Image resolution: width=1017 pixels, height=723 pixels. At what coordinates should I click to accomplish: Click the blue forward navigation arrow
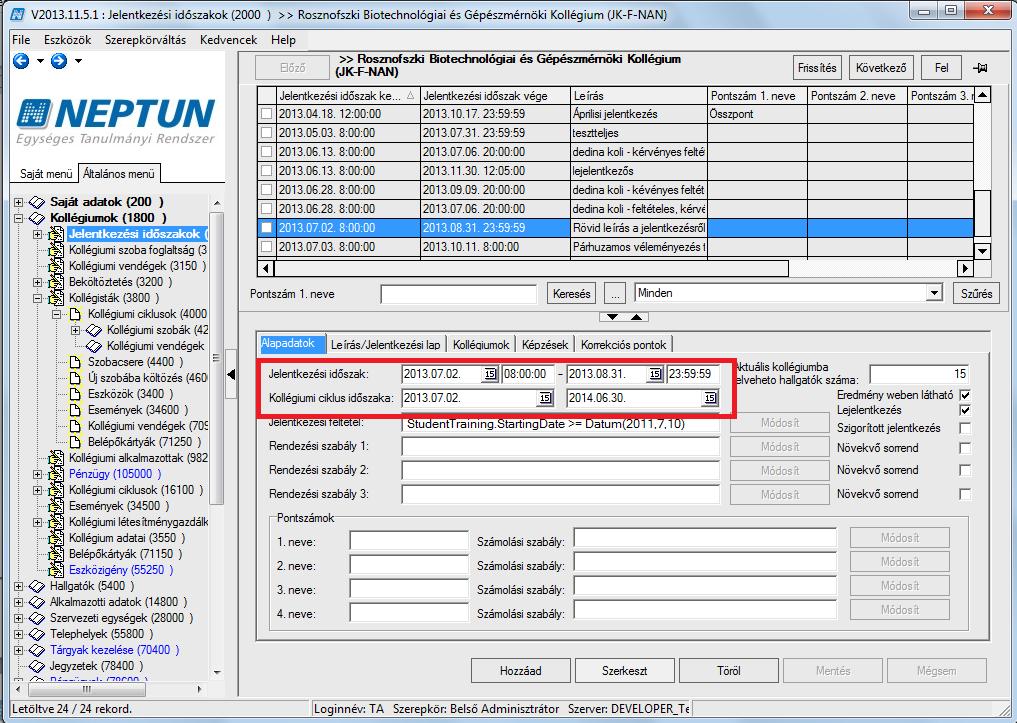click(x=59, y=61)
